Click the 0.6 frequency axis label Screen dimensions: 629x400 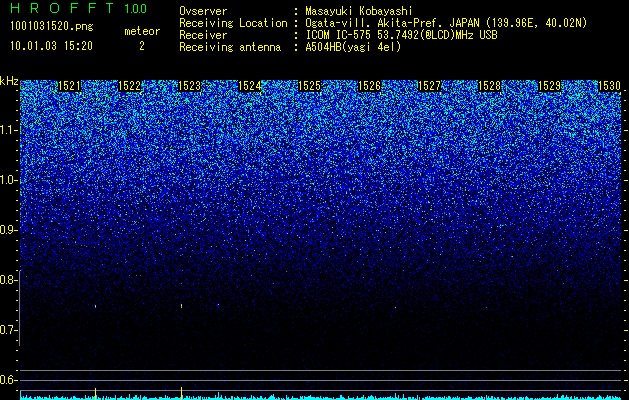click(8, 380)
